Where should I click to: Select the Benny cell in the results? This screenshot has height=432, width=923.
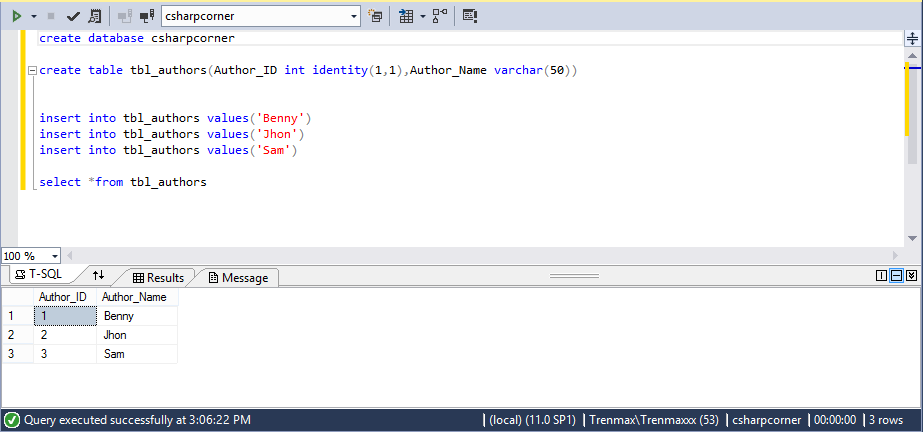pos(137,316)
